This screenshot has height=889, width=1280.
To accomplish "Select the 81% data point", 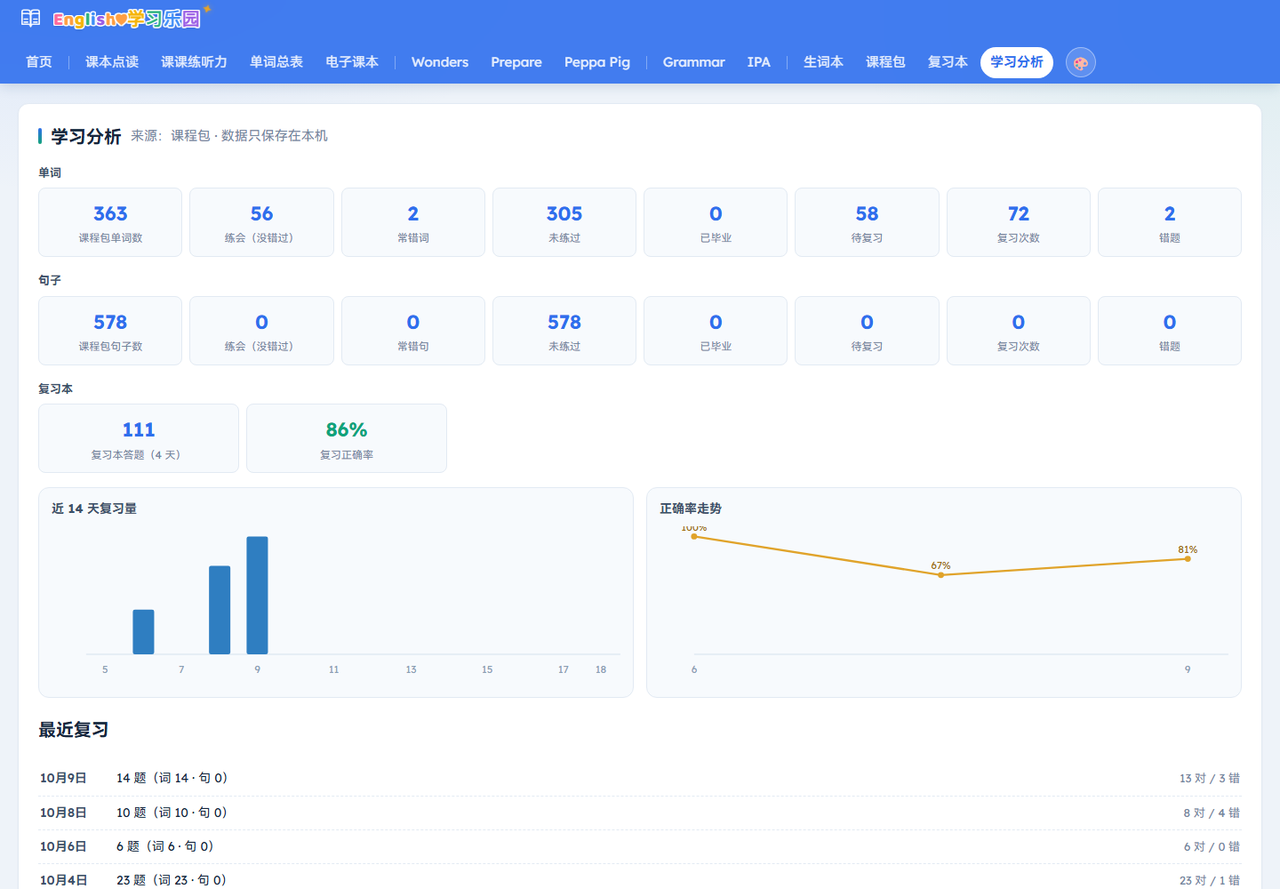I will 1188,559.
